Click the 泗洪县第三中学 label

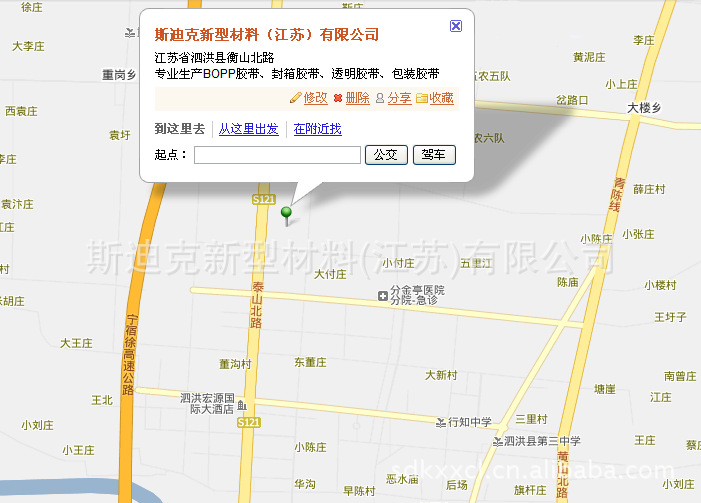pos(542,441)
